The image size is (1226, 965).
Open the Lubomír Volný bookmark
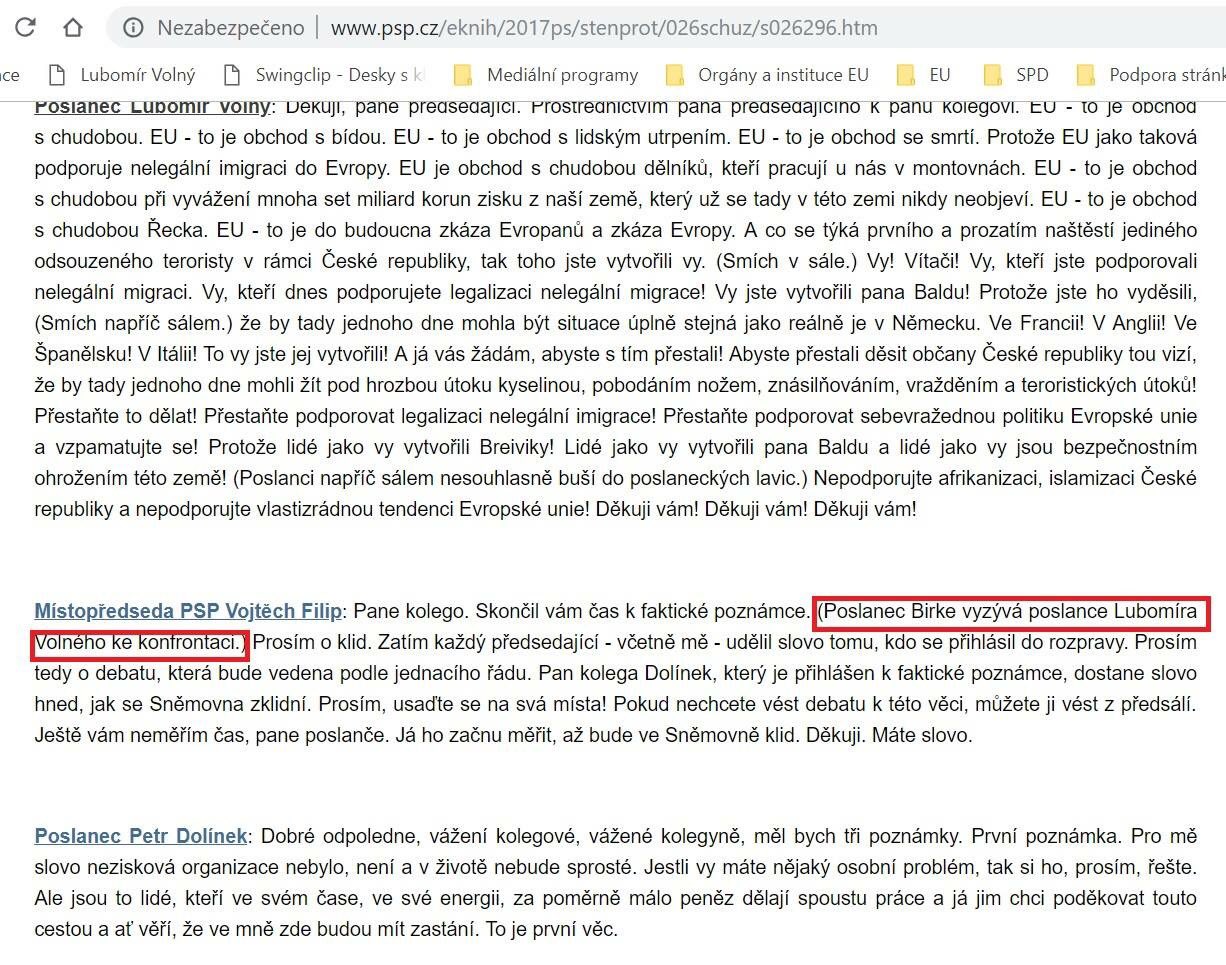click(x=122, y=74)
